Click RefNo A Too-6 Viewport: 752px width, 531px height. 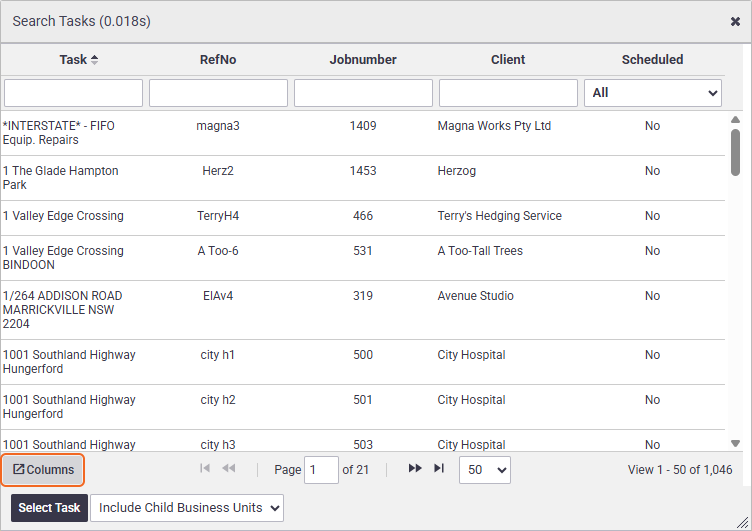pos(218,251)
